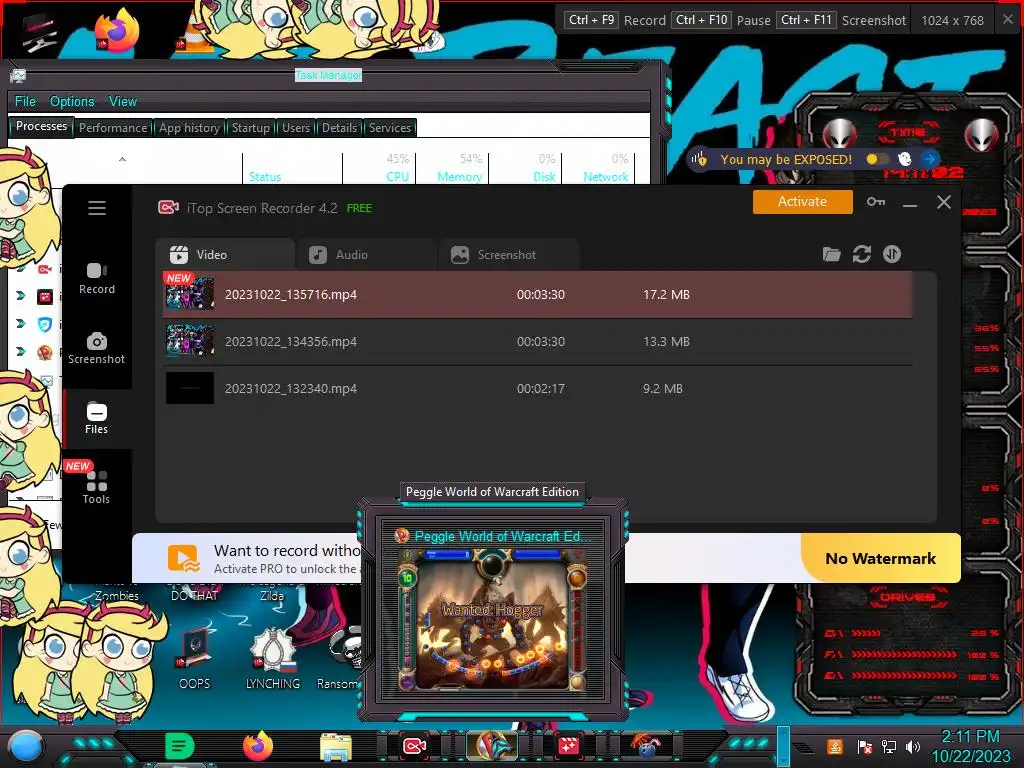Switch to the Services tab in Task Manager
The image size is (1024, 768).
pyautogui.click(x=390, y=128)
